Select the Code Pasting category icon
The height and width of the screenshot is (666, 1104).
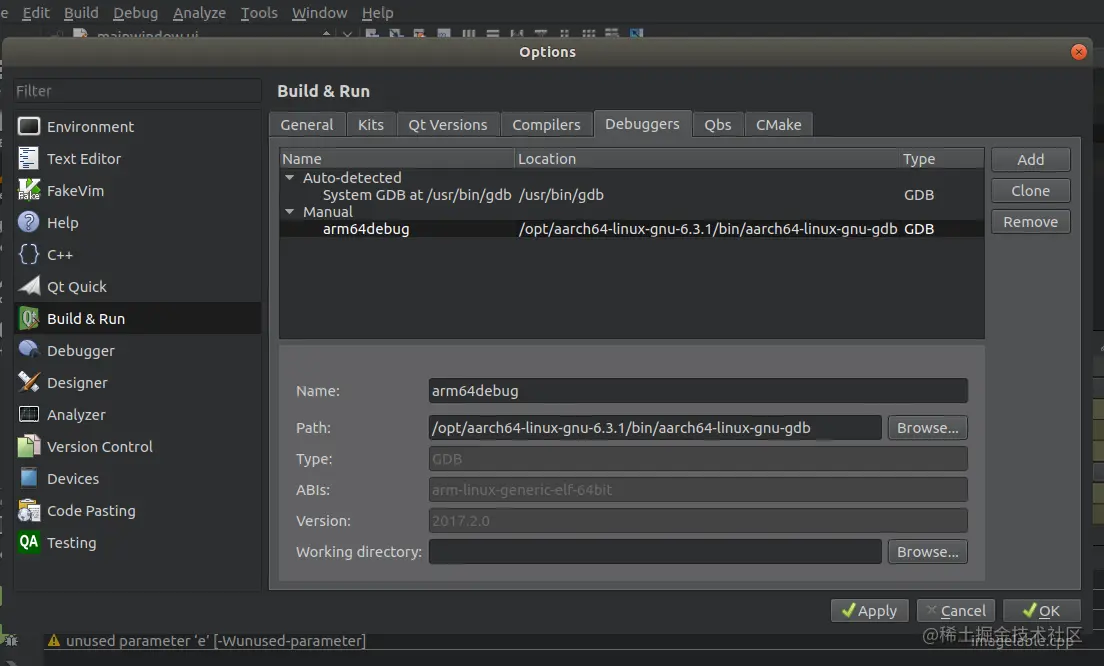pos(29,510)
